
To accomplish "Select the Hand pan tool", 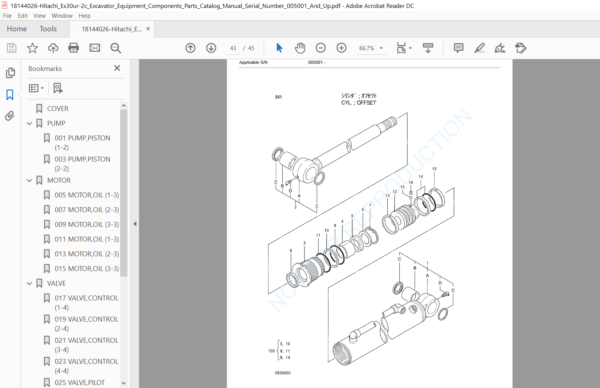I will [300, 48].
